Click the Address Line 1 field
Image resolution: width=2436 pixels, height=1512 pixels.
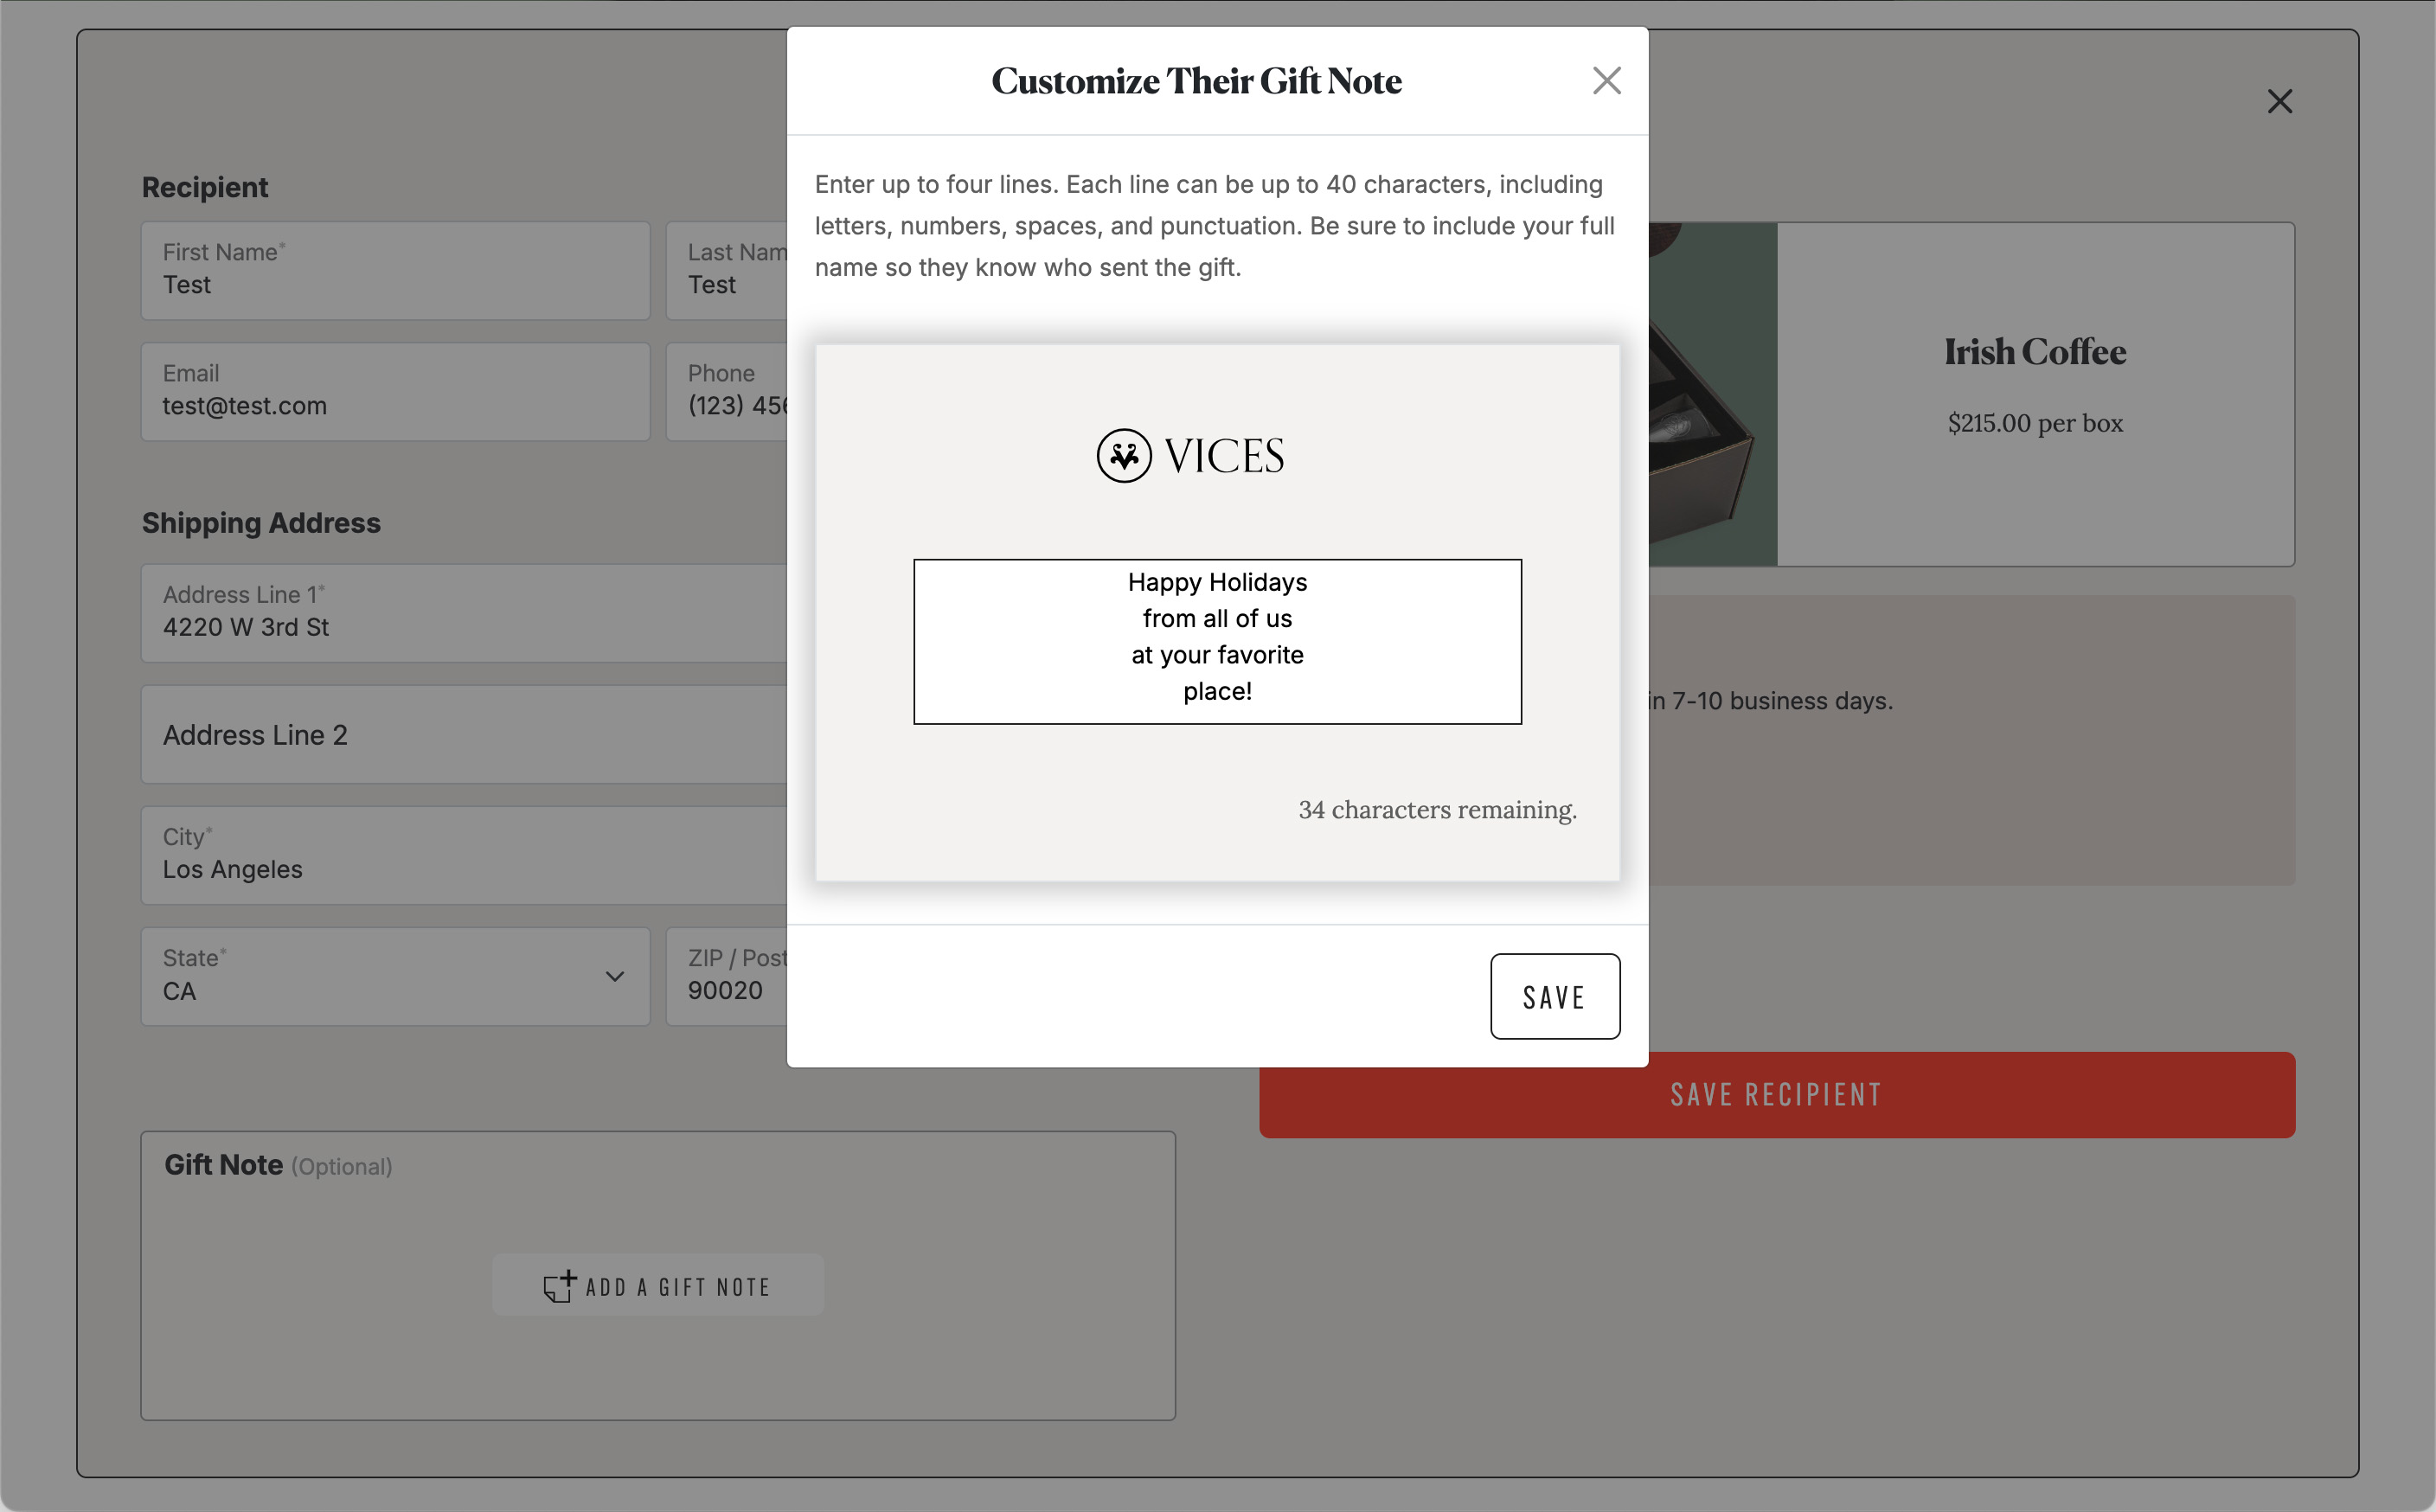tap(464, 613)
